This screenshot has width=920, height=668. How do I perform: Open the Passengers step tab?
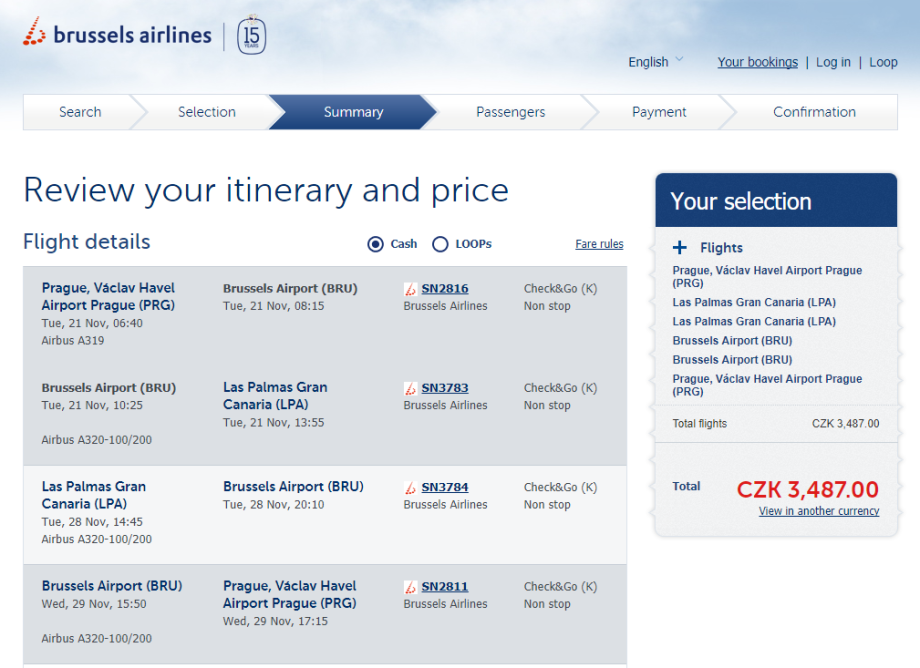pyautogui.click(x=510, y=112)
